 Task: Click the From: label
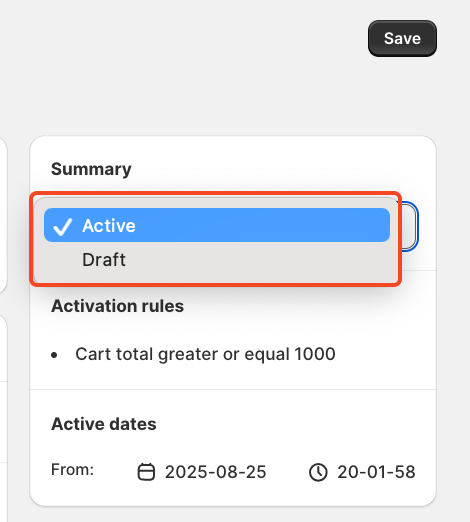tap(72, 470)
